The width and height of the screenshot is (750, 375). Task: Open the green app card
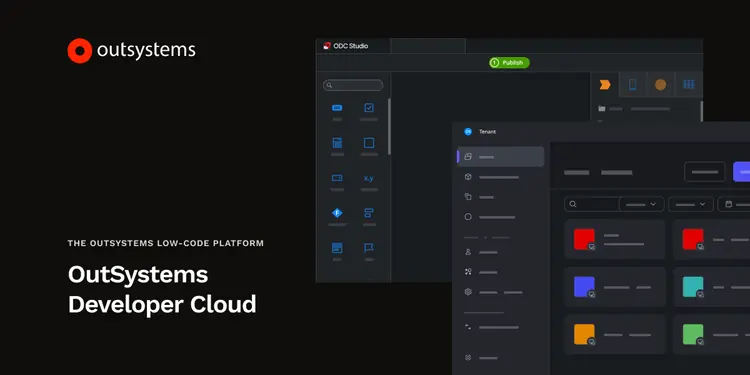711,334
